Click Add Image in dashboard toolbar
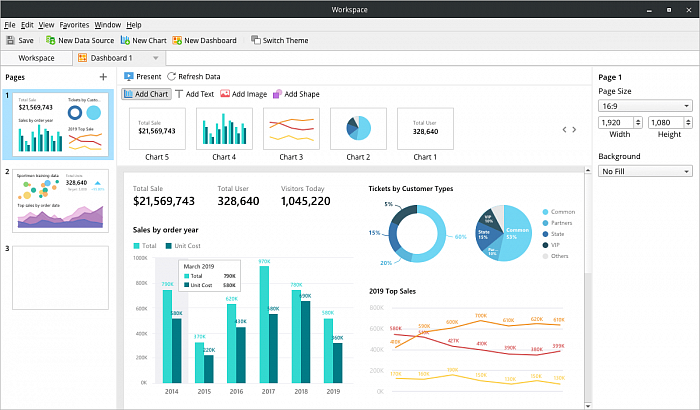This screenshot has height=410, width=700. [x=244, y=94]
